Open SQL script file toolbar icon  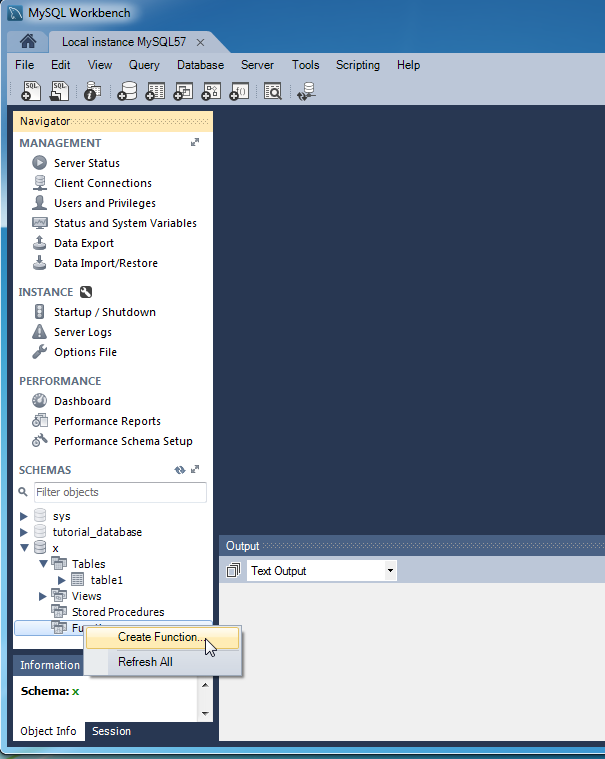click(x=59, y=91)
